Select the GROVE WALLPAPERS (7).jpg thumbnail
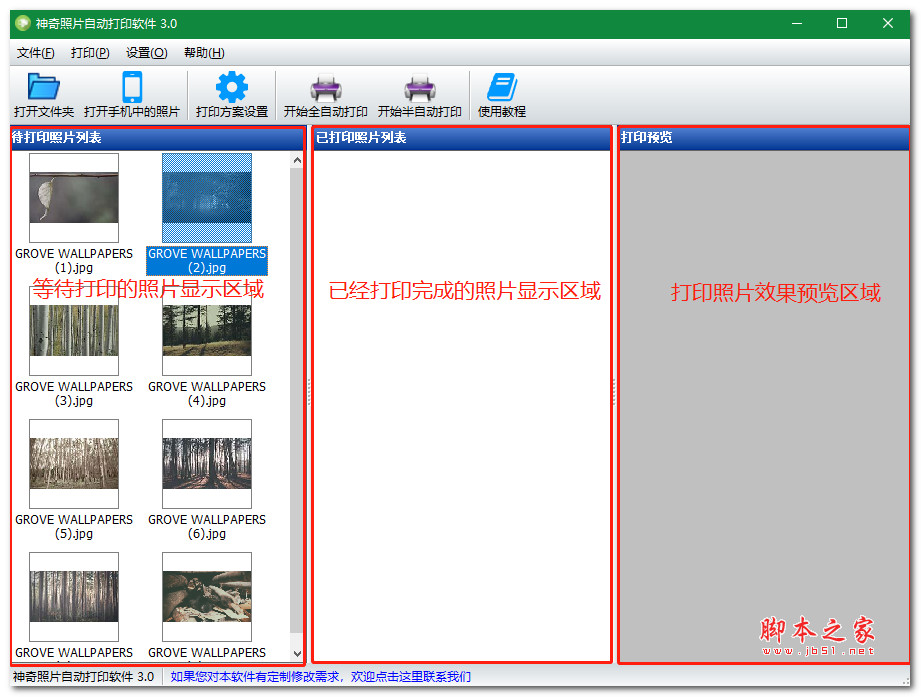This screenshot has width=921, height=697. (x=73, y=596)
